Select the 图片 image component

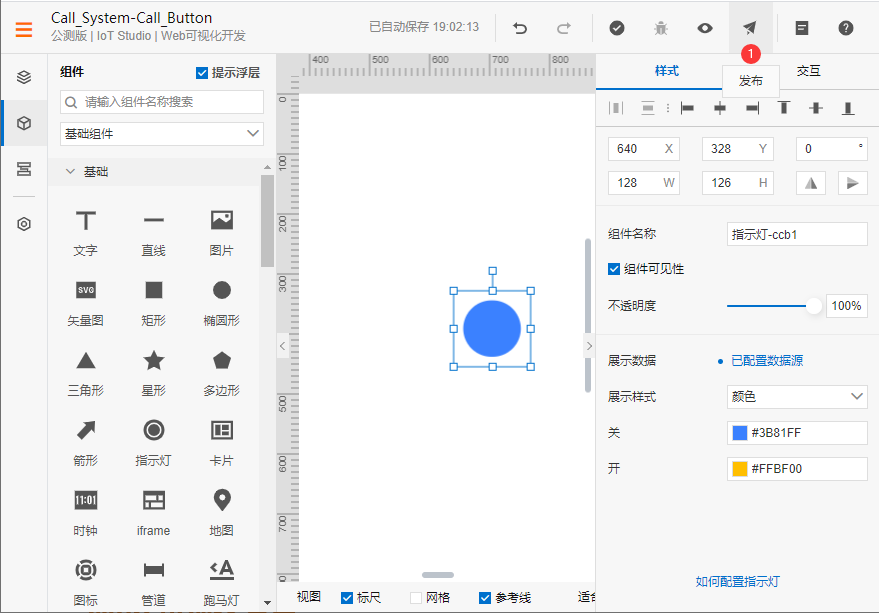[221, 233]
